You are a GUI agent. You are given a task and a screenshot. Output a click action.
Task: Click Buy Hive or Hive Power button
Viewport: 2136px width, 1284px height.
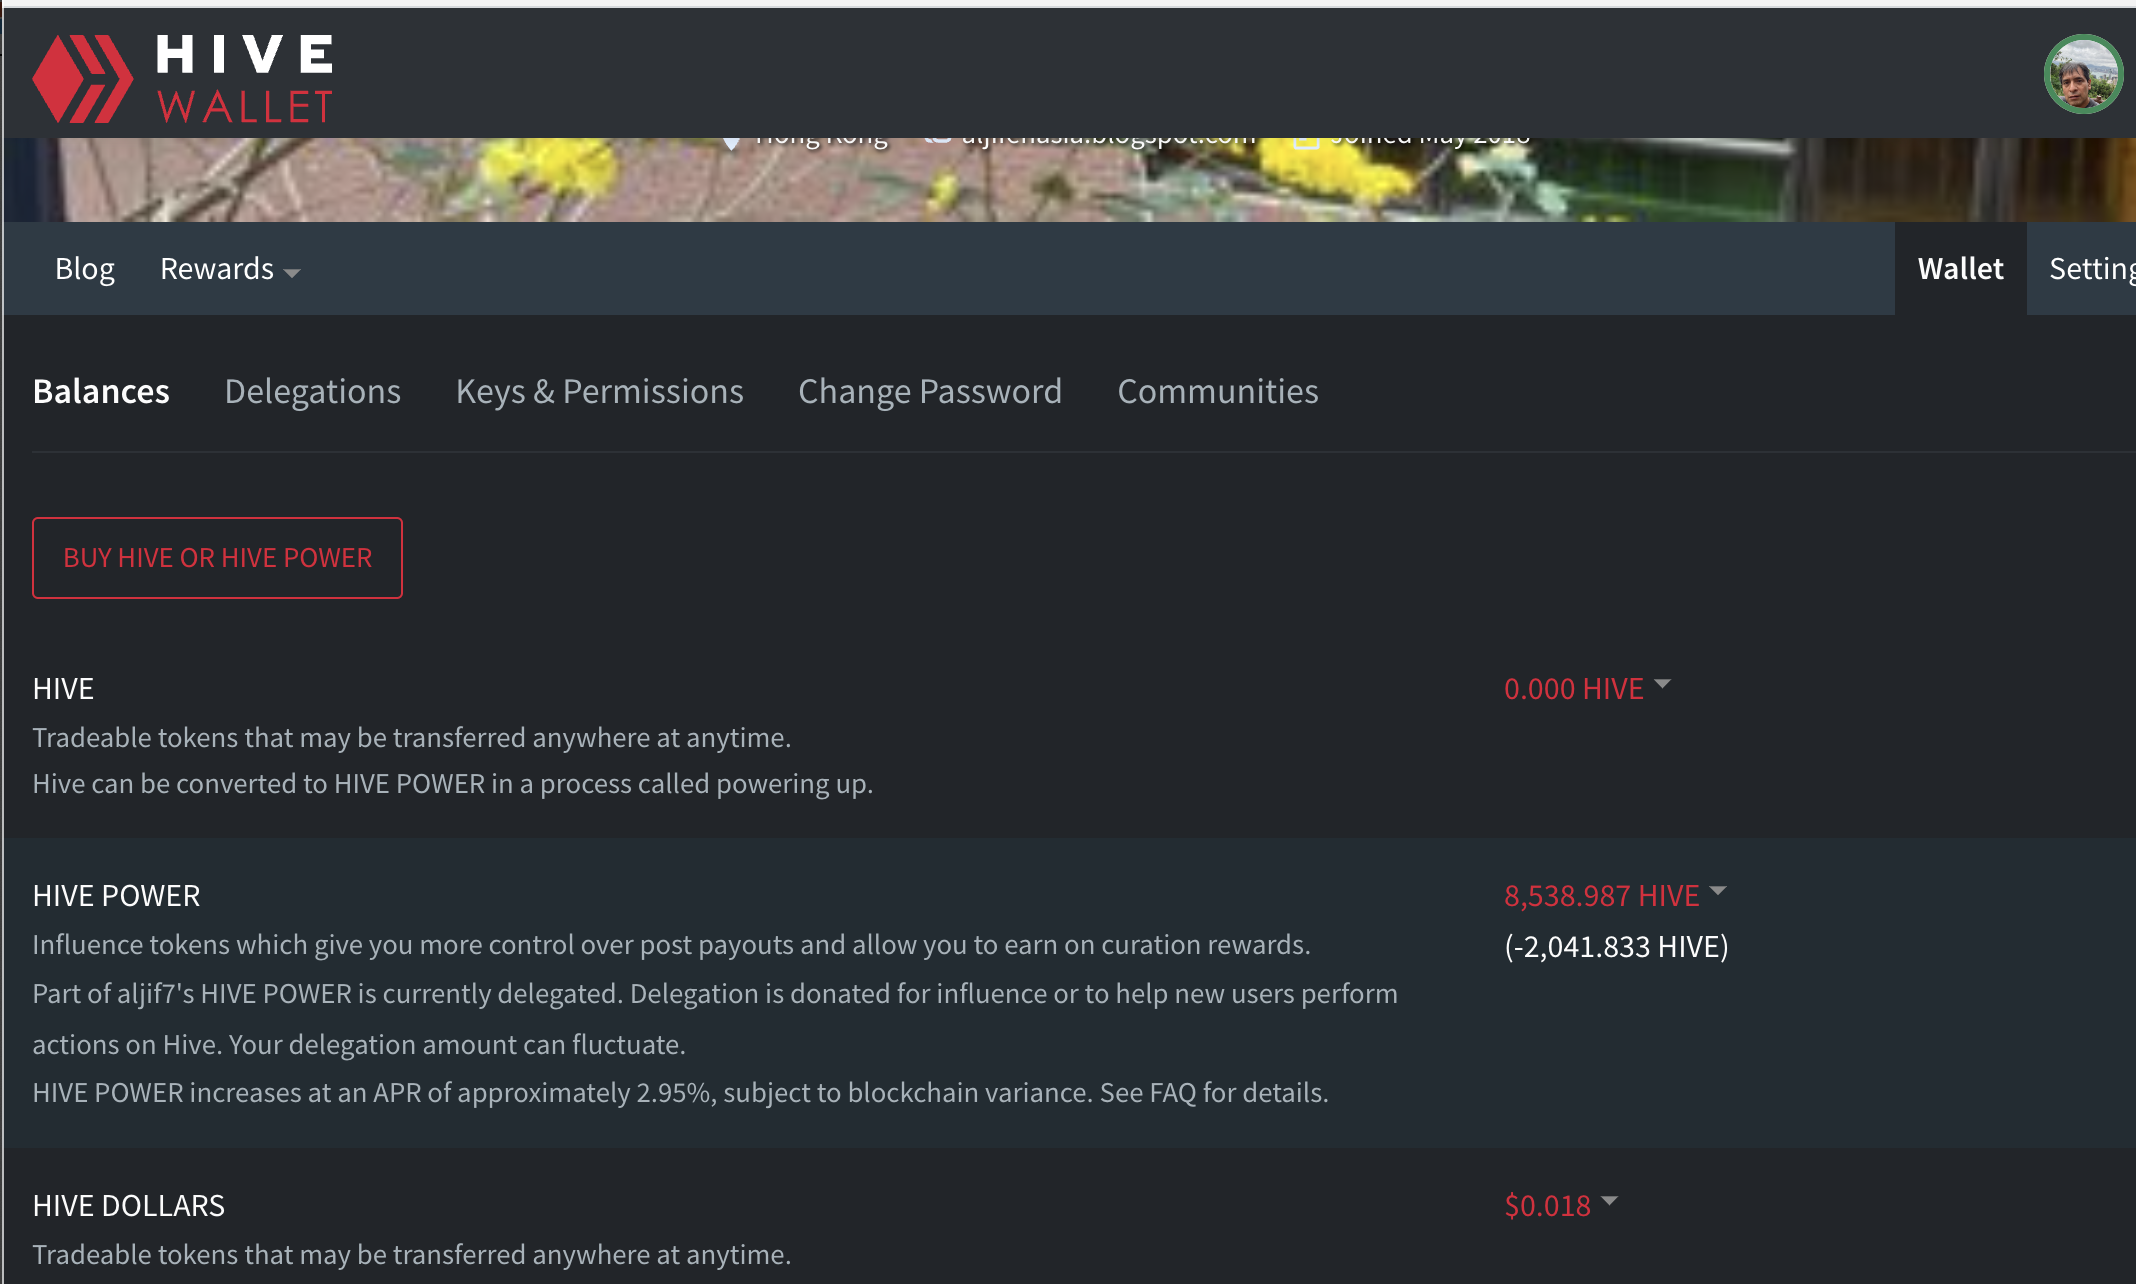(x=217, y=558)
